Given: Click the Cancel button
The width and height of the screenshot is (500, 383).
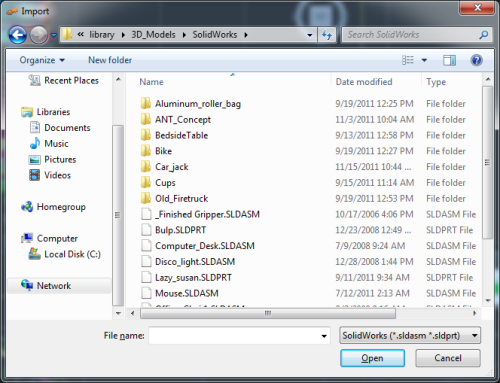Looking at the screenshot, I should coord(448,358).
